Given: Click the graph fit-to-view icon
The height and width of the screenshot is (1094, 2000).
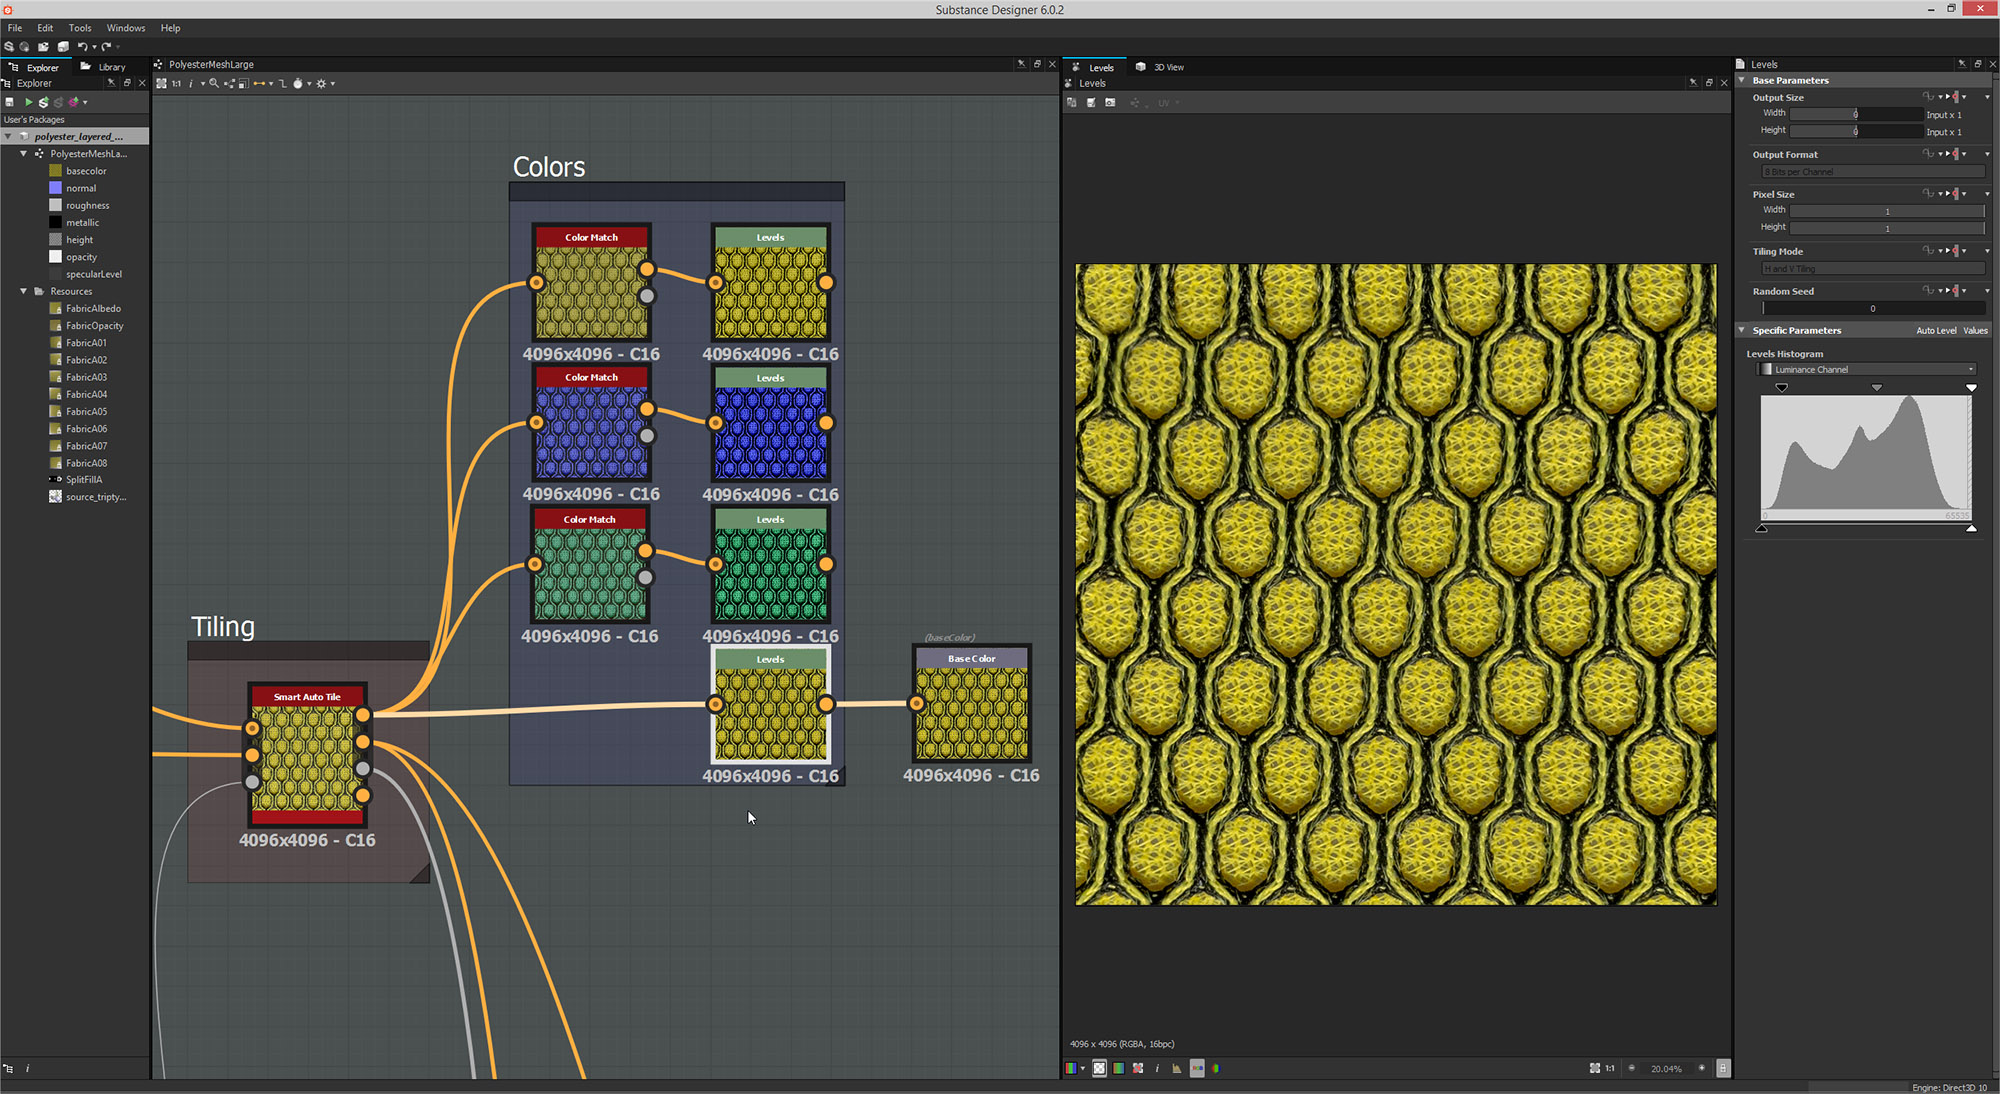Looking at the screenshot, I should click(161, 84).
